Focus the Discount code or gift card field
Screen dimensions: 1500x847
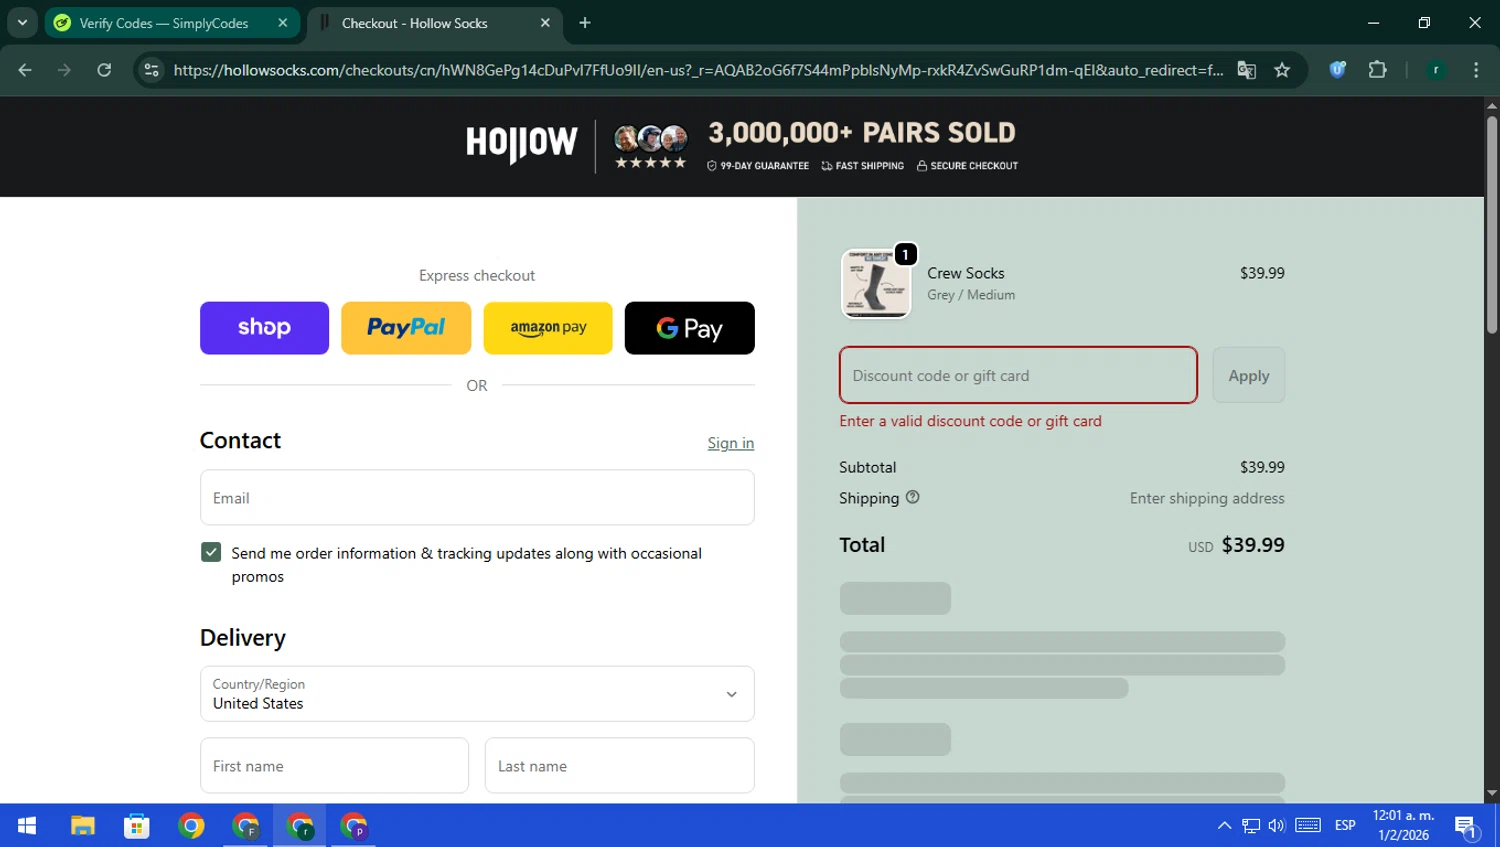[1018, 375]
